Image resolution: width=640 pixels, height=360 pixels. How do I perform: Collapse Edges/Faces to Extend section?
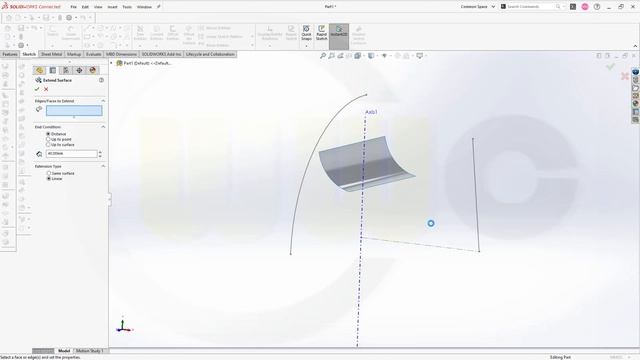103,101
